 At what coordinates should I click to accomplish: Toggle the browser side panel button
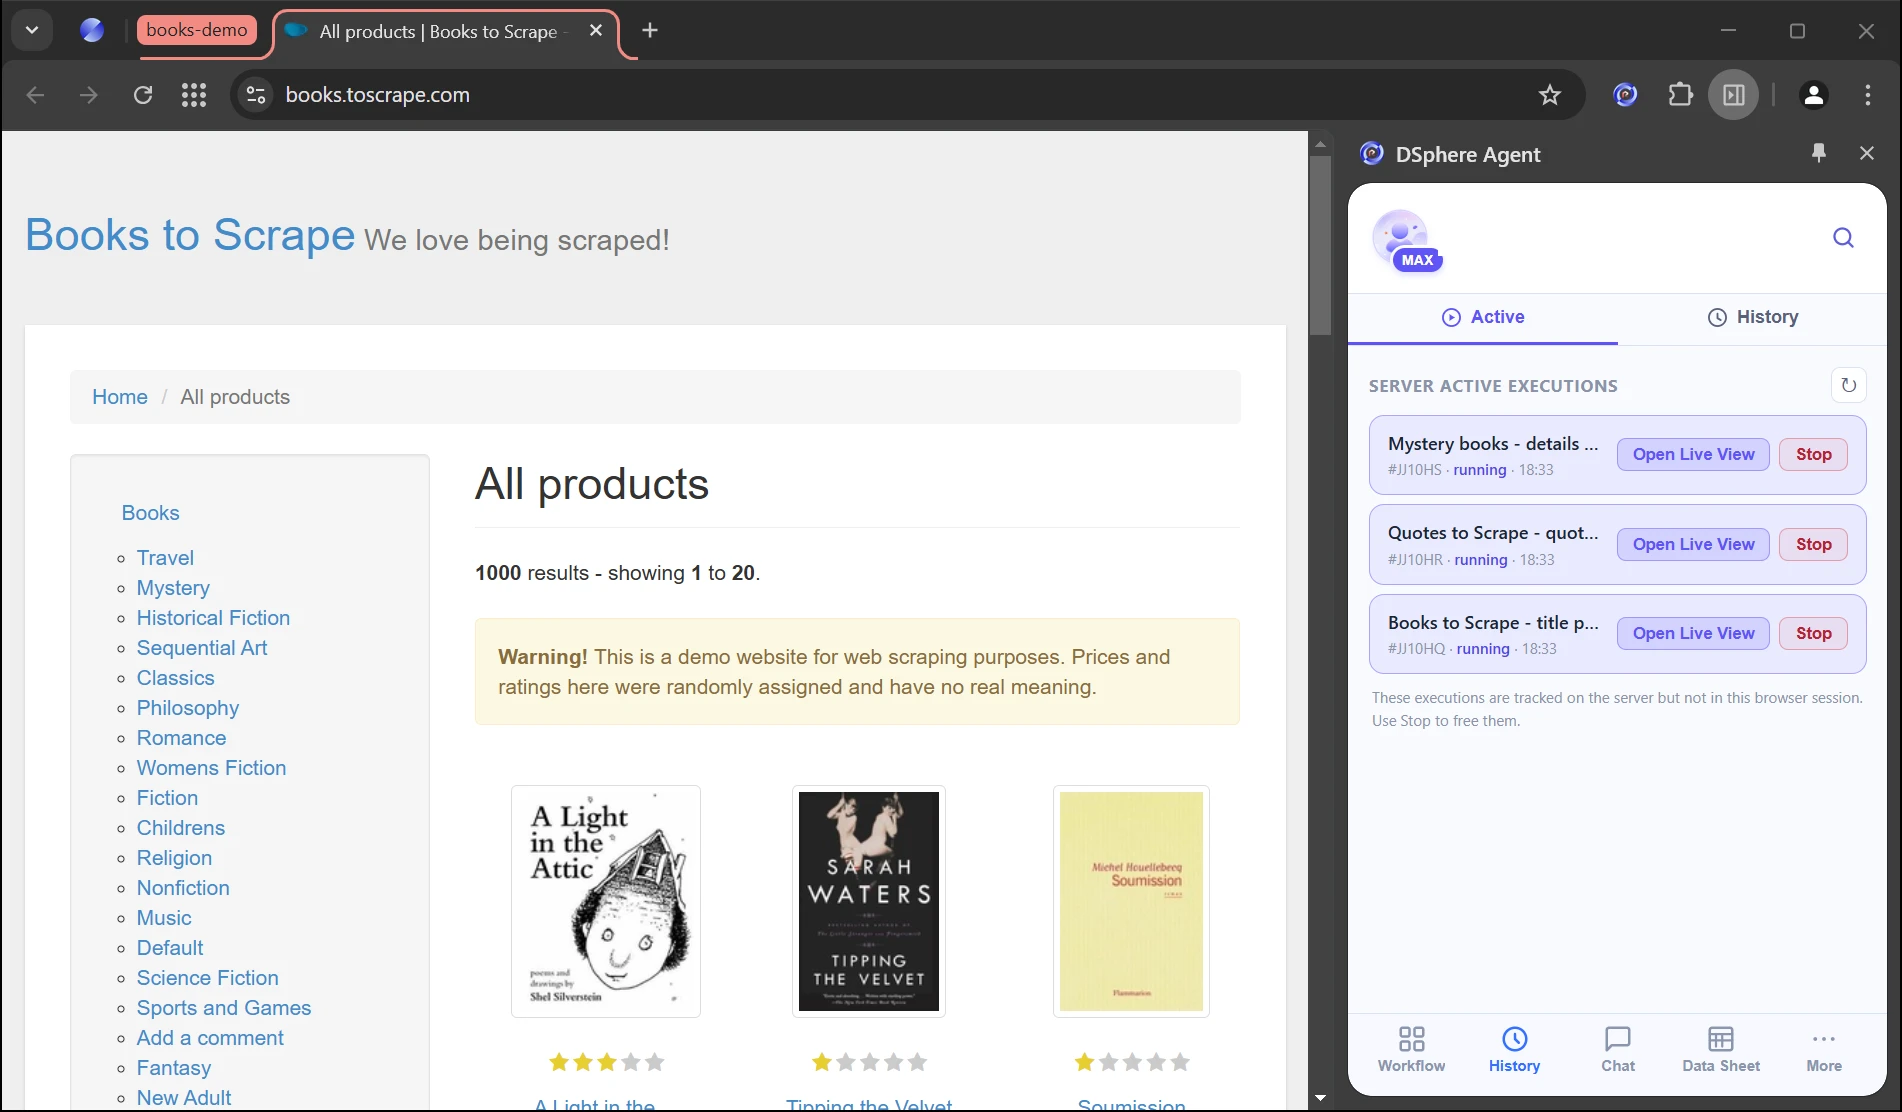(1733, 95)
